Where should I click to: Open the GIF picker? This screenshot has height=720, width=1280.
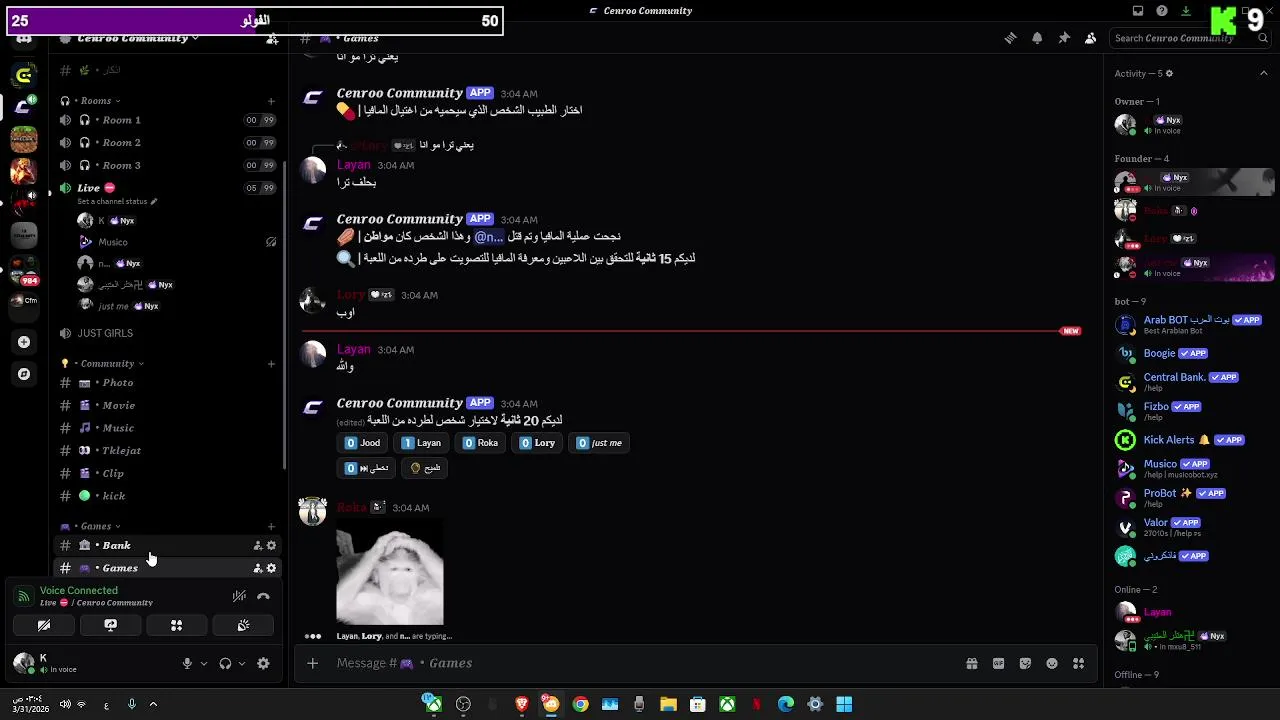pos(998,663)
